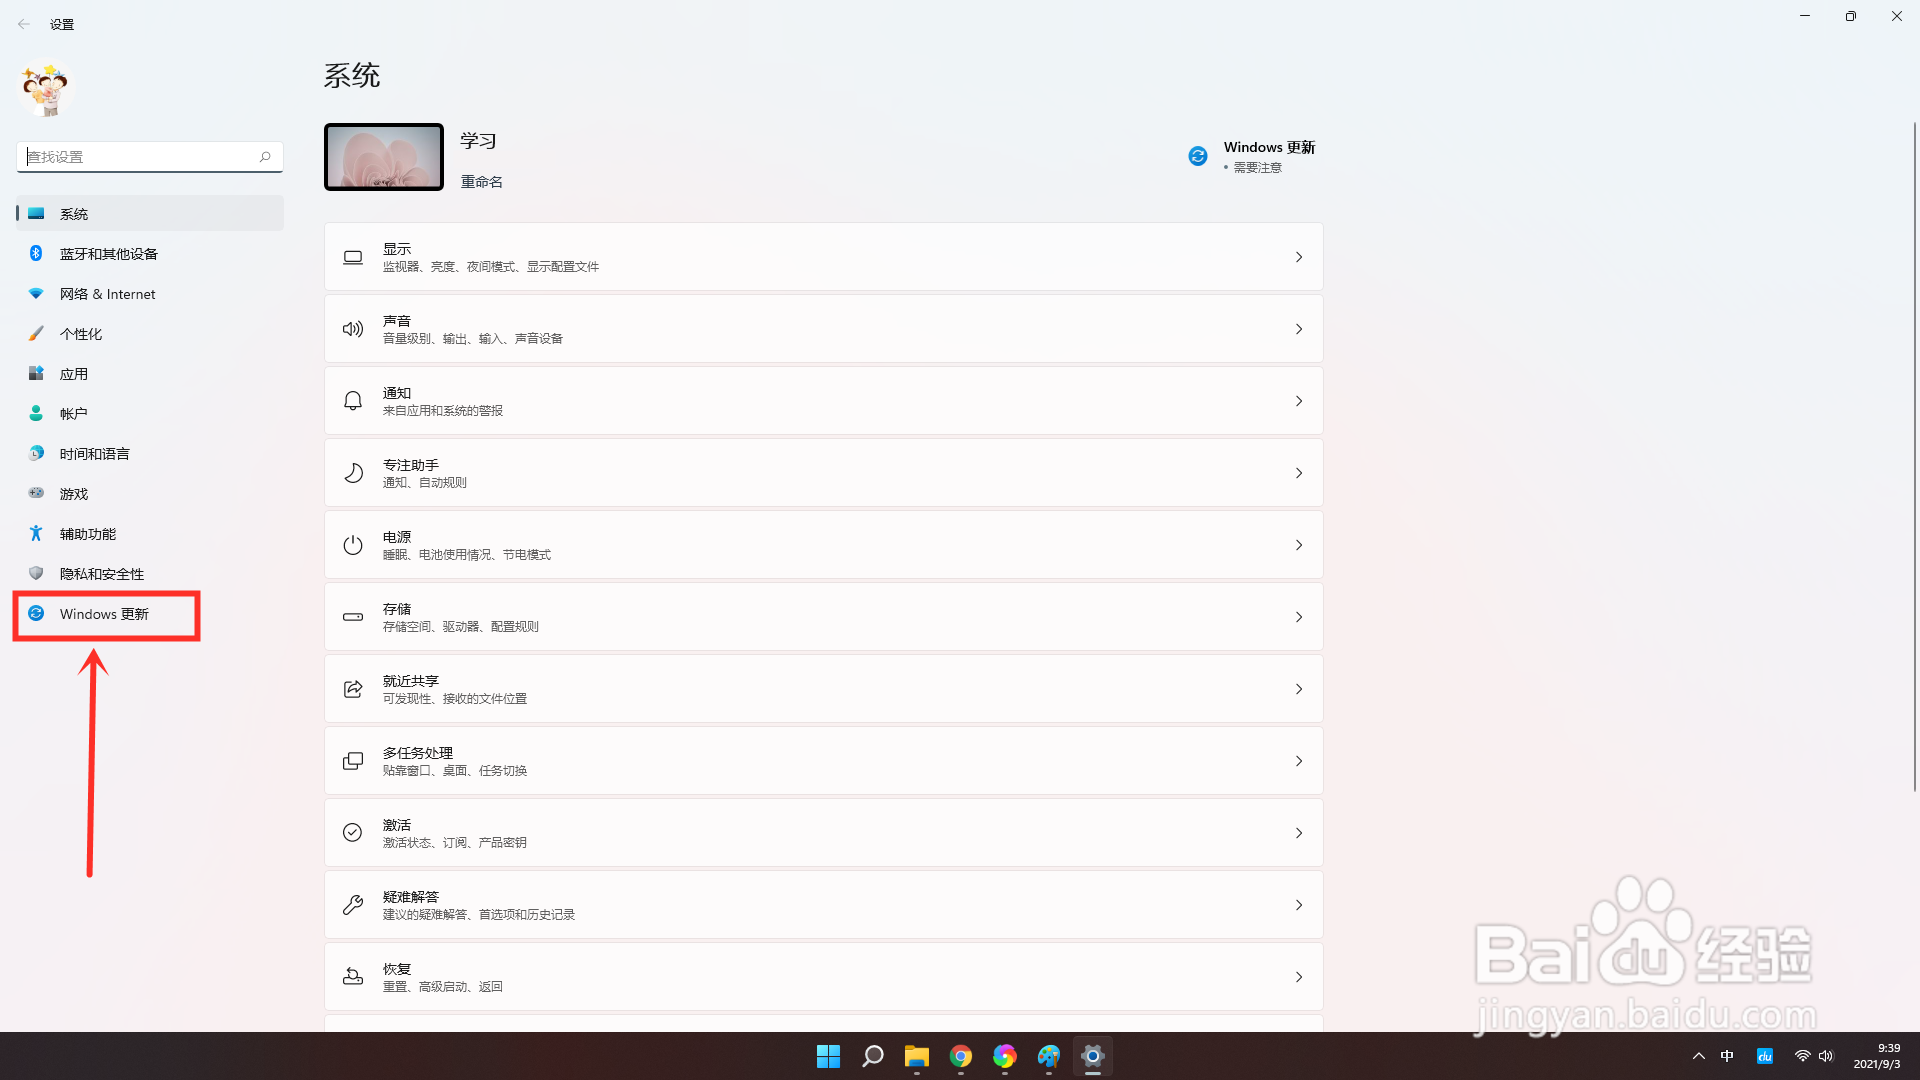Open Windows Update in sidebar

pos(104,614)
